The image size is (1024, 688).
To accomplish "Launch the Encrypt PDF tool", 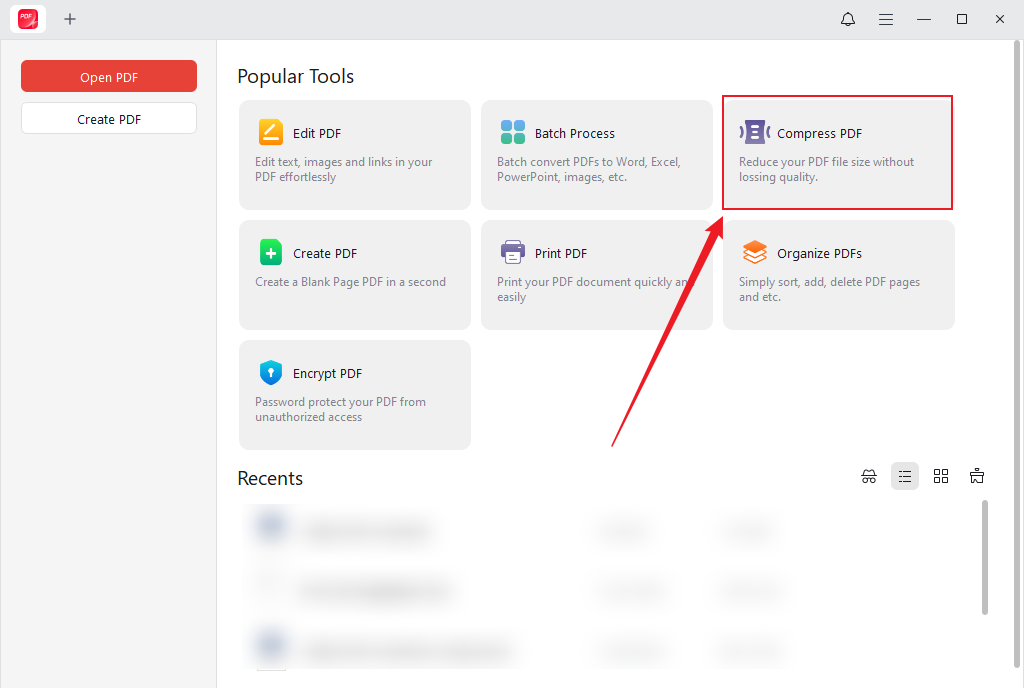I will coord(355,394).
